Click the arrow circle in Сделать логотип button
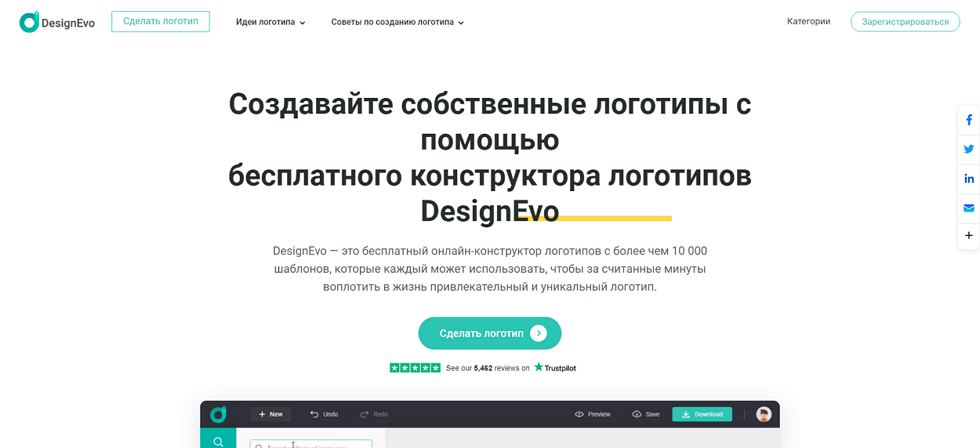Viewport: 980px width, 448px height. tap(538, 333)
